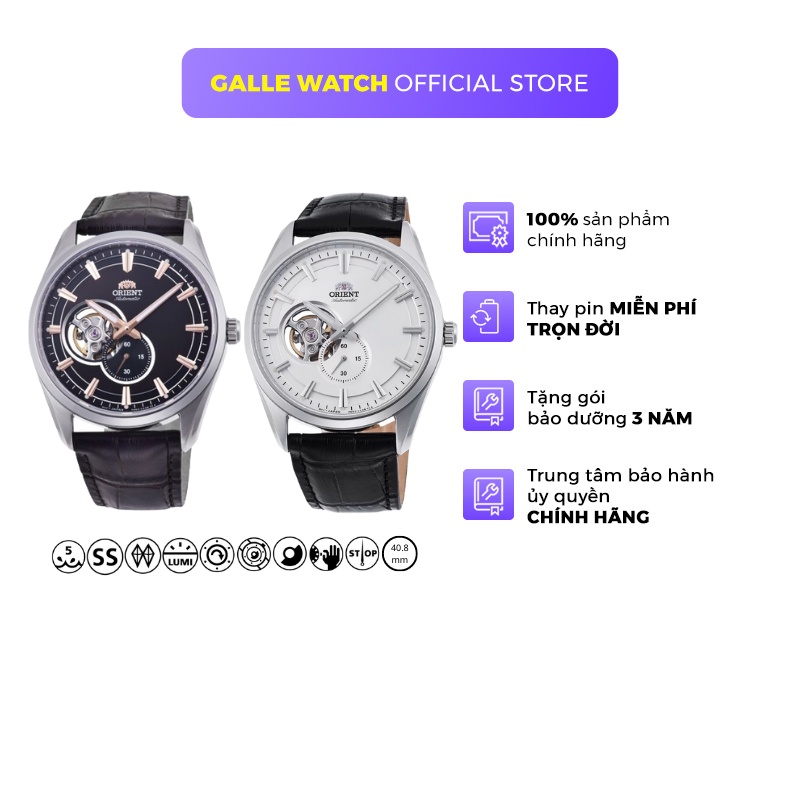Click the 5 bar water resistance icon
Image resolution: width=800 pixels, height=800 pixels.
pyautogui.click(x=68, y=555)
